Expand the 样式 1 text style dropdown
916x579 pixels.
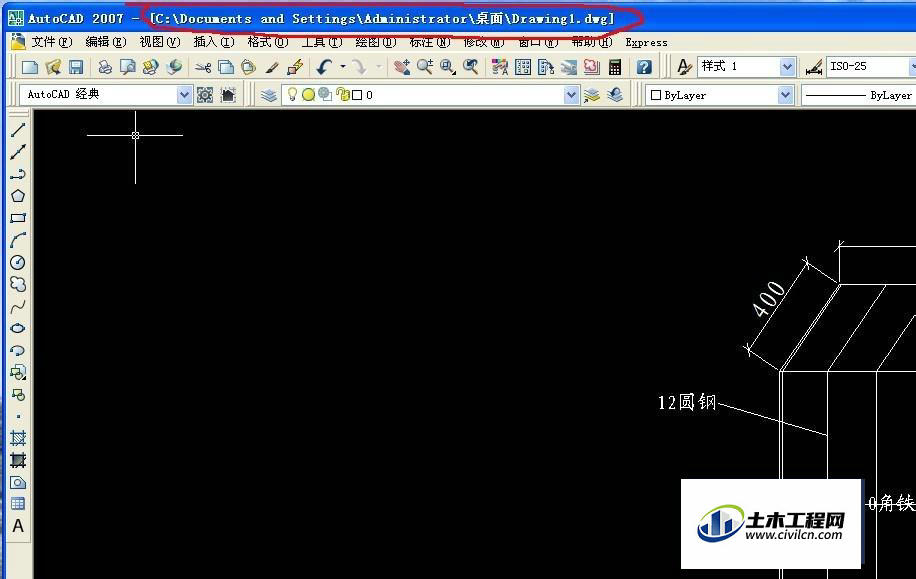click(x=787, y=67)
